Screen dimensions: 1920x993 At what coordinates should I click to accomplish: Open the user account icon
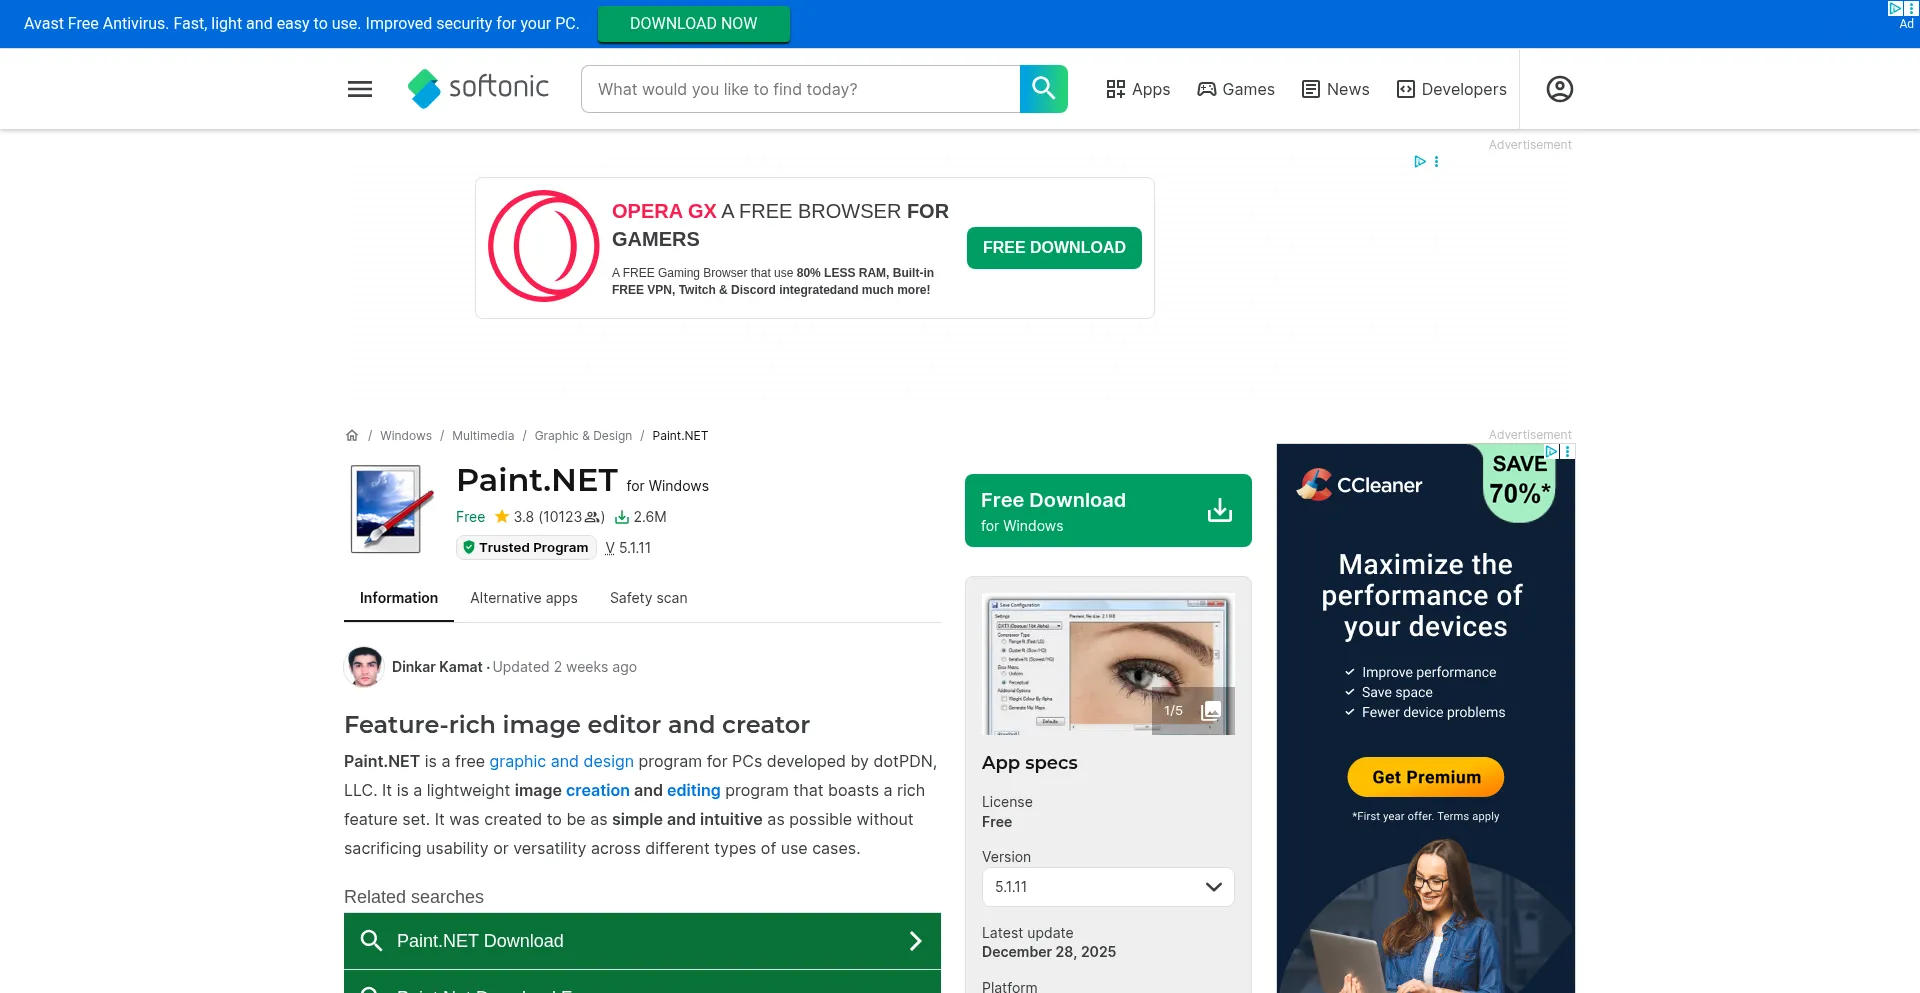click(1558, 89)
